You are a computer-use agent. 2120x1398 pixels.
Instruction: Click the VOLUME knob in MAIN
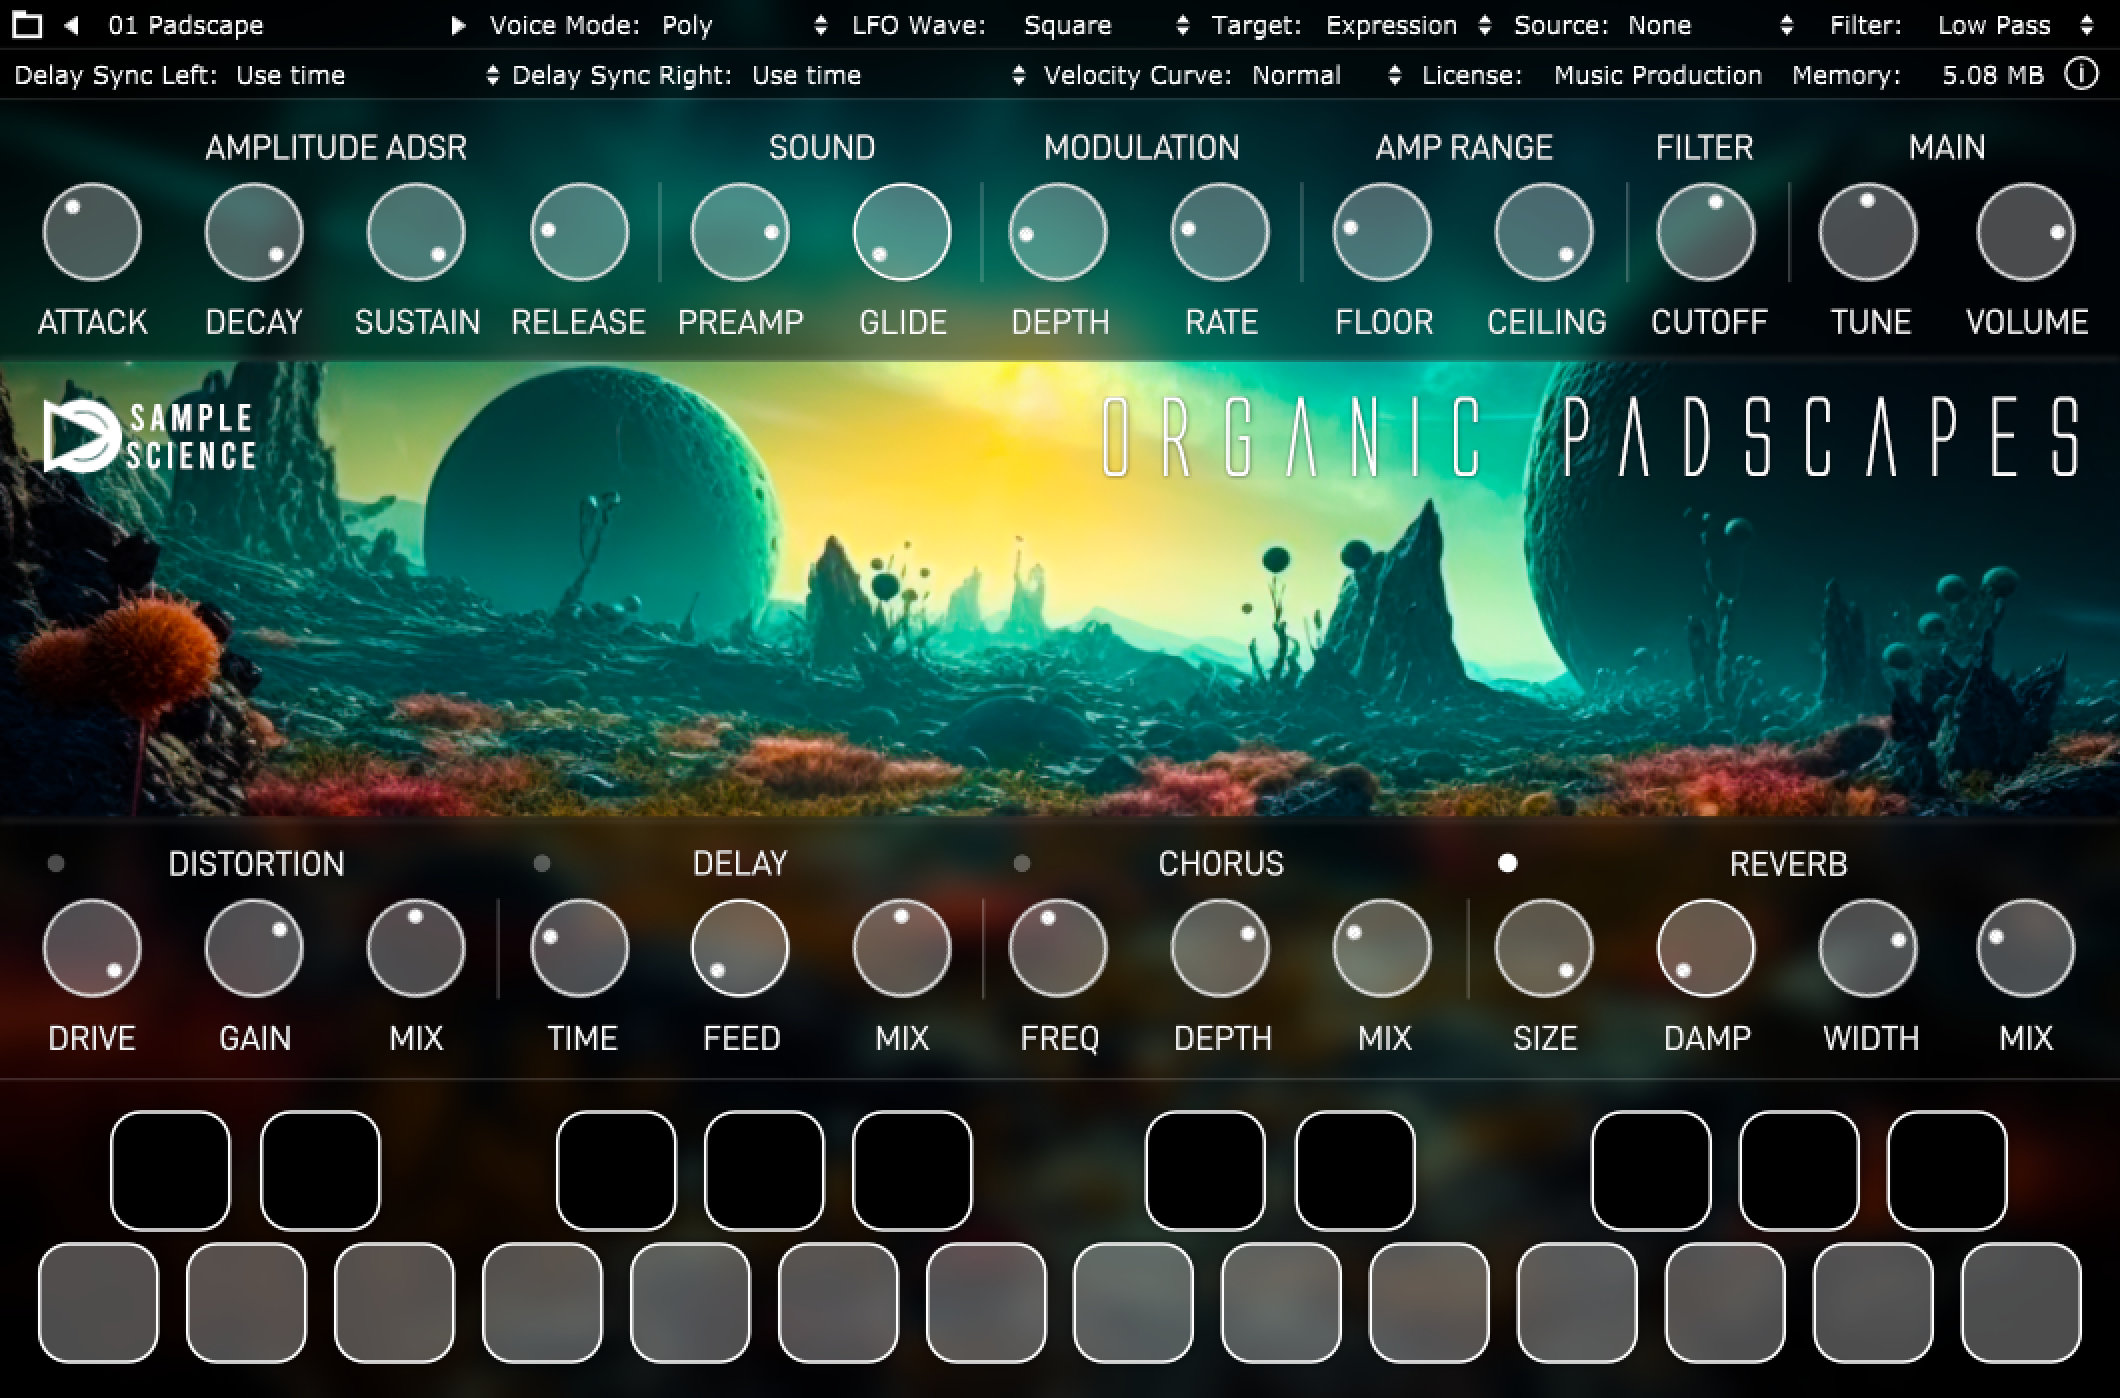[2026, 232]
